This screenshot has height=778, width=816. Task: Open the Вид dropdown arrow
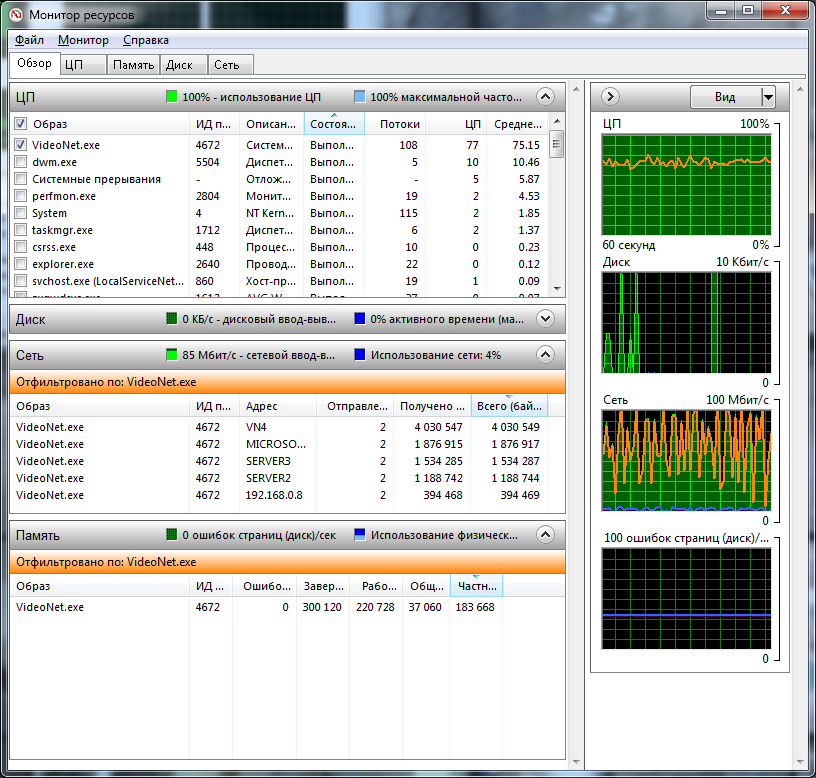coord(768,97)
